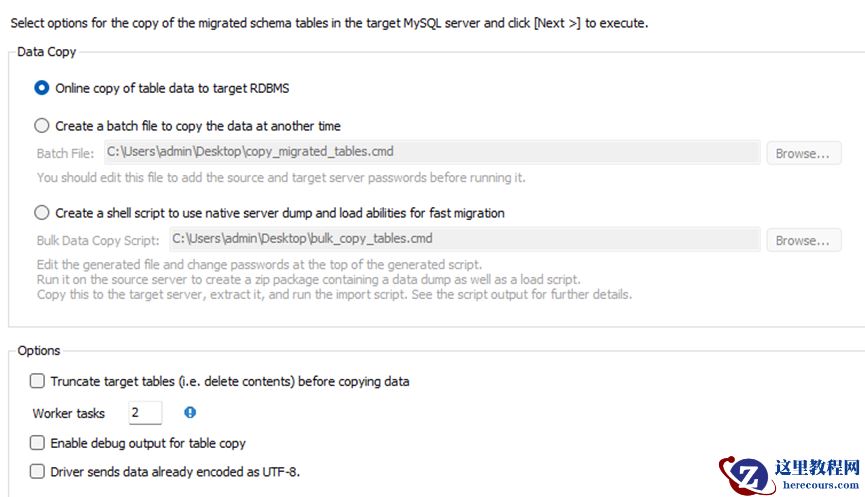This screenshot has height=497, width=865.
Task: Click the Batch File label
Action: 65,153
